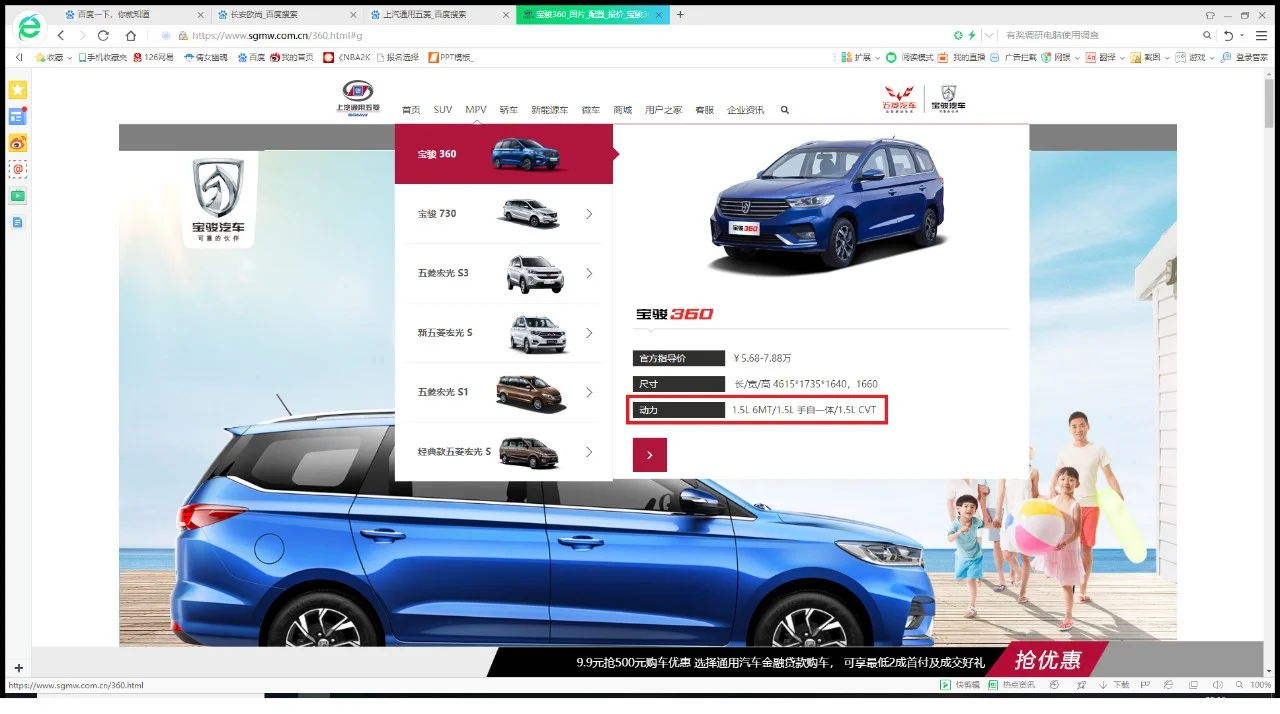Image resolution: width=1280 pixels, height=714 pixels.
Task: Click the Wuling Motors logo
Action: click(899, 98)
